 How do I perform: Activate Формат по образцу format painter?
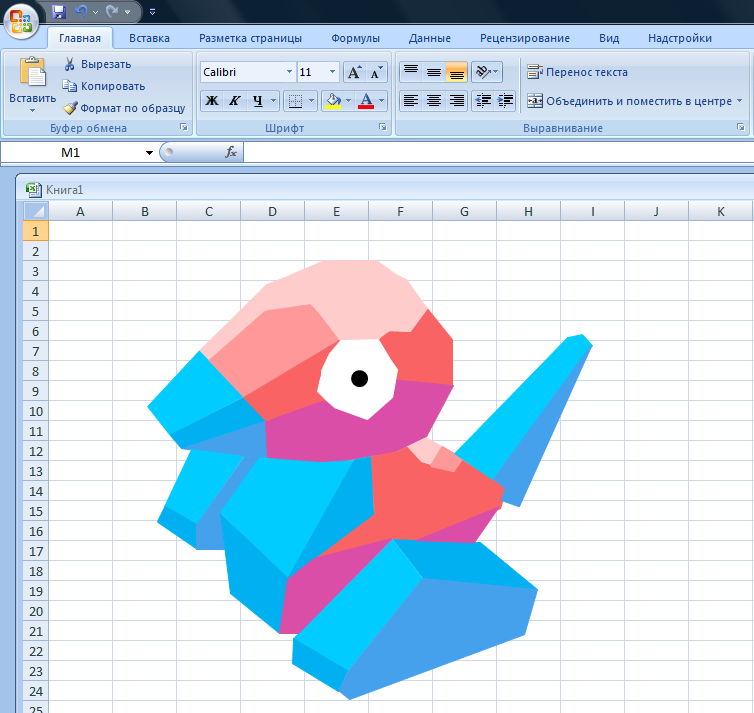[124, 108]
